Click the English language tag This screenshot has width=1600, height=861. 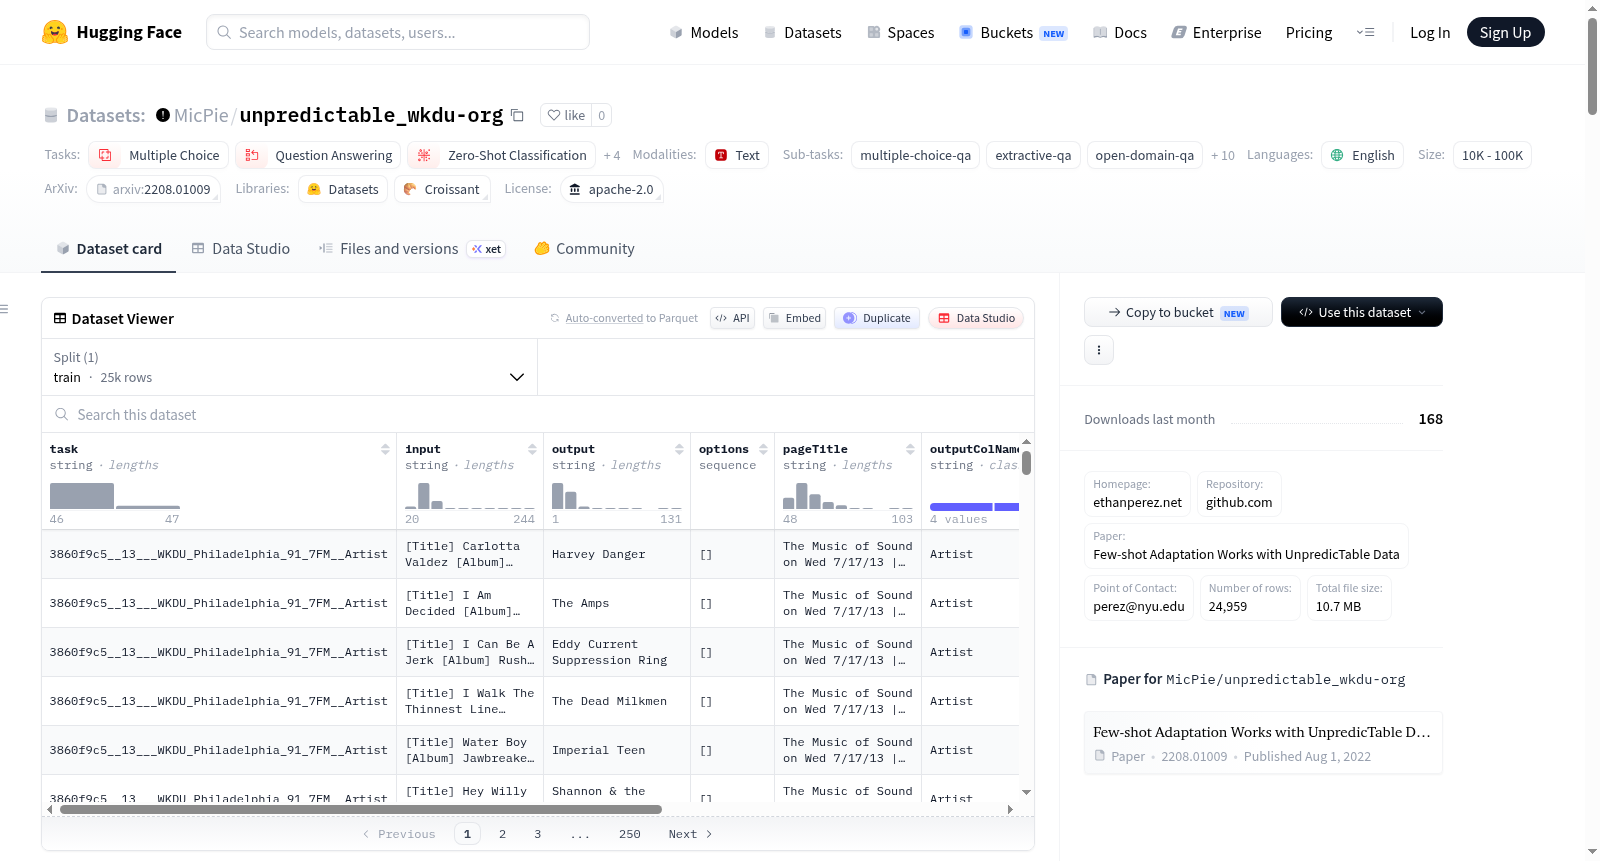click(x=1362, y=155)
